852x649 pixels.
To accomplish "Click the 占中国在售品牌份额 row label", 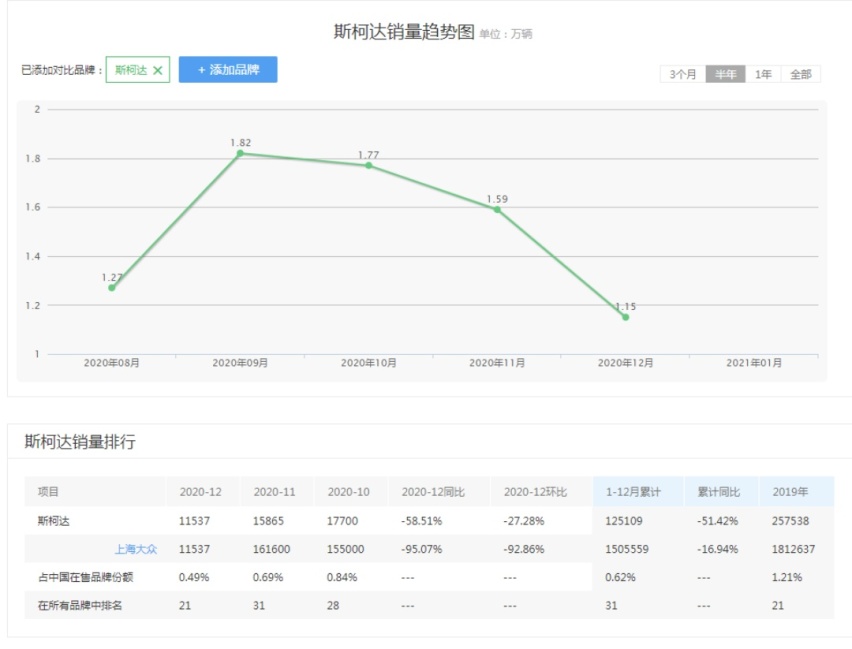I will click(85, 577).
